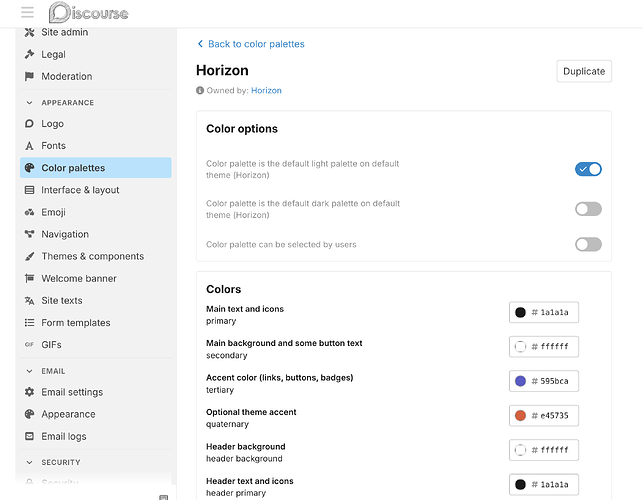Click the Email logs envelope icon
Viewport: 642px width, 500px height.
tap(29, 436)
